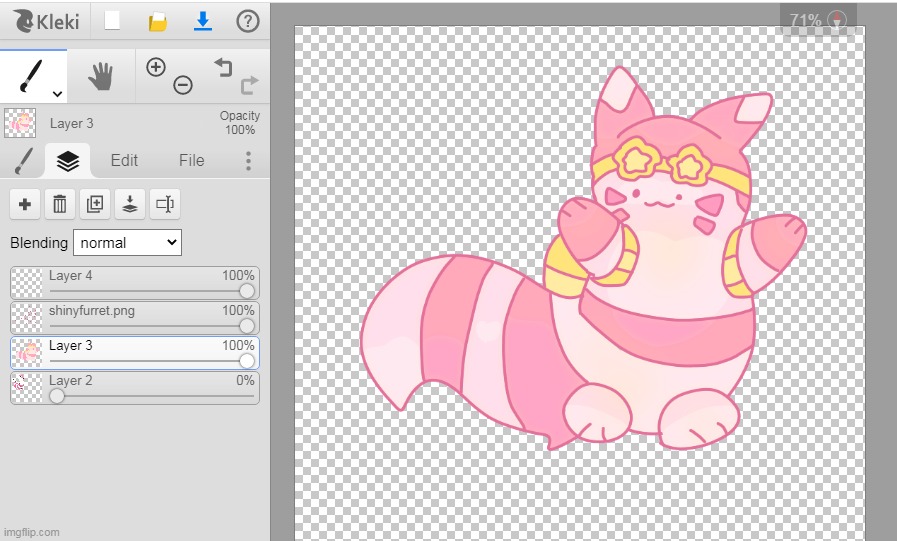The image size is (897, 541).
Task: Open the help question mark icon
Action: pos(247,20)
